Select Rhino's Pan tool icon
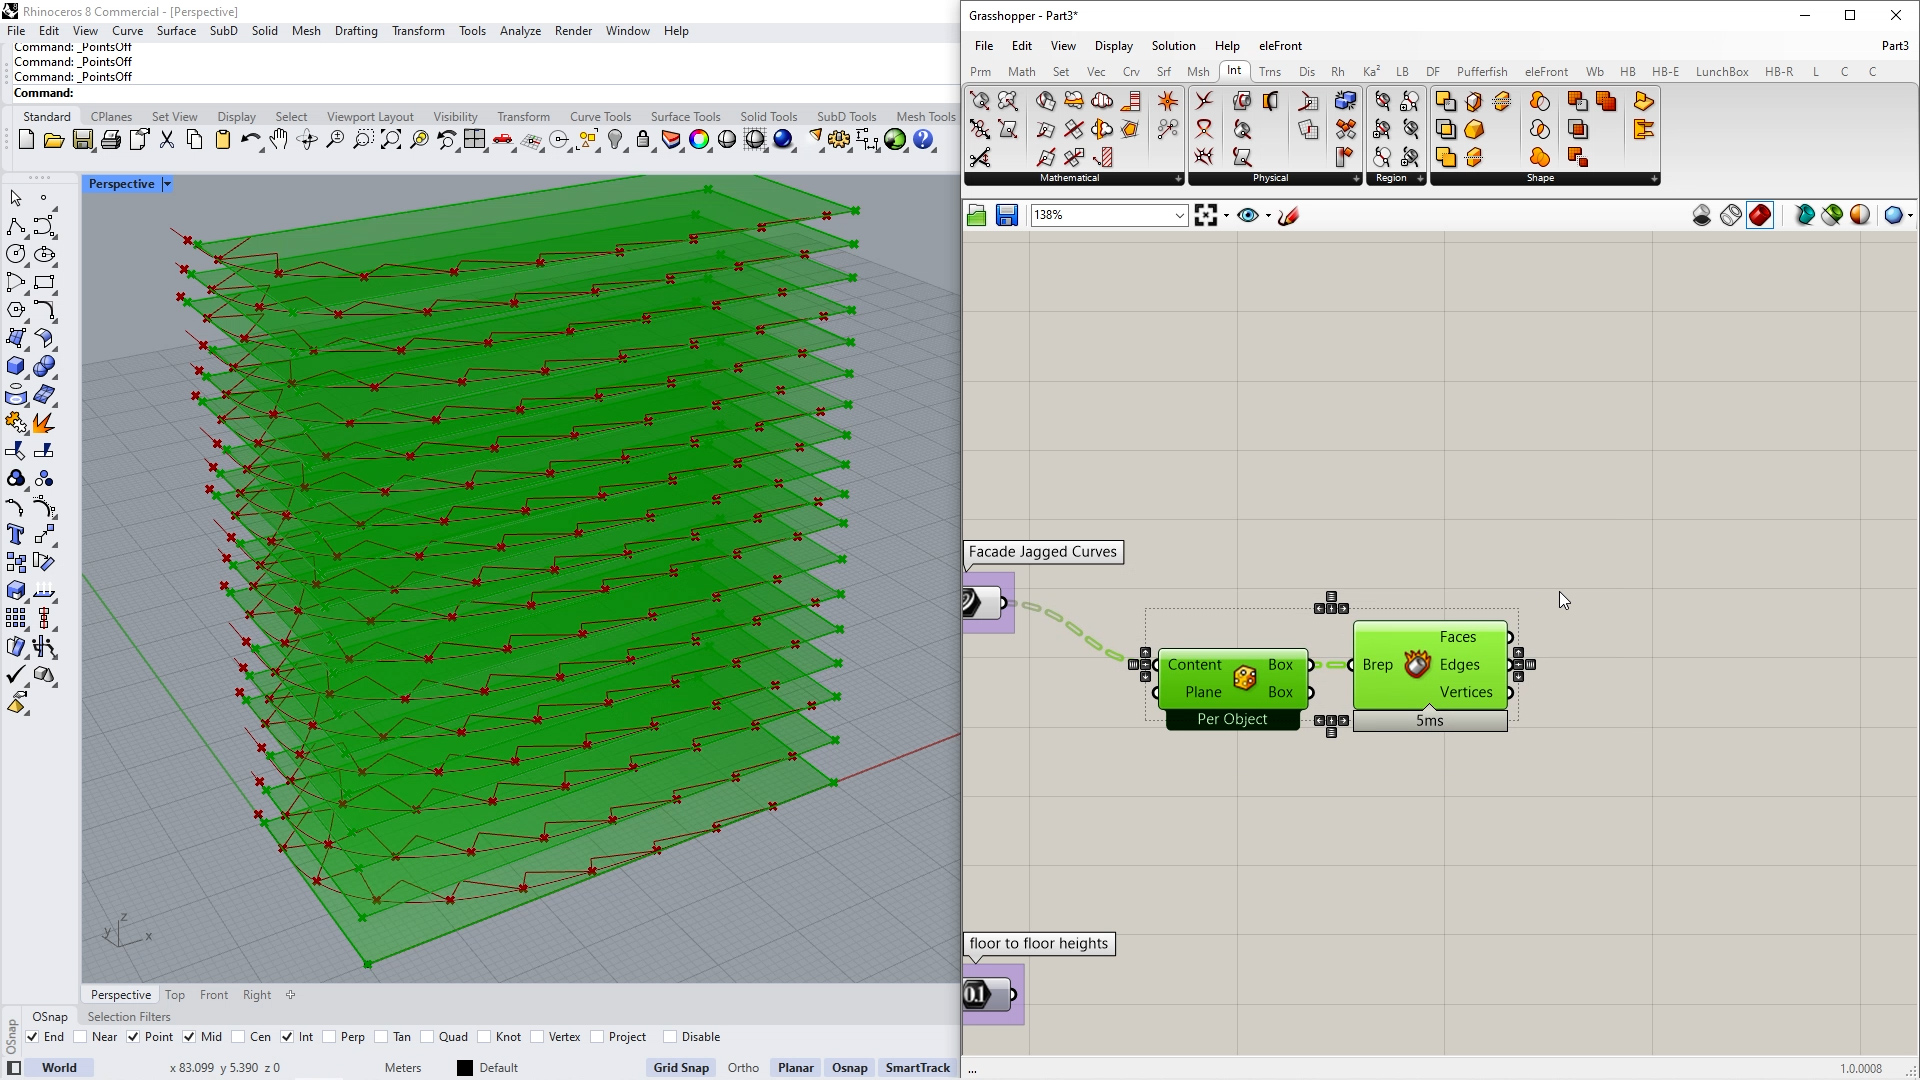This screenshot has height=1080, width=1920. point(278,140)
